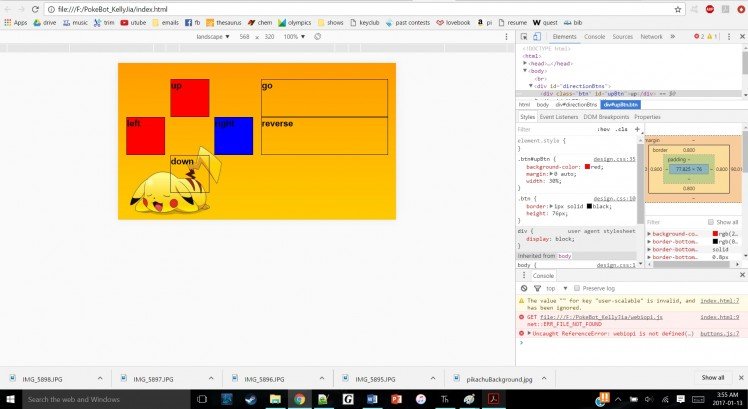
Task: Open the DOM Breakpoints tab
Action: coord(606,117)
